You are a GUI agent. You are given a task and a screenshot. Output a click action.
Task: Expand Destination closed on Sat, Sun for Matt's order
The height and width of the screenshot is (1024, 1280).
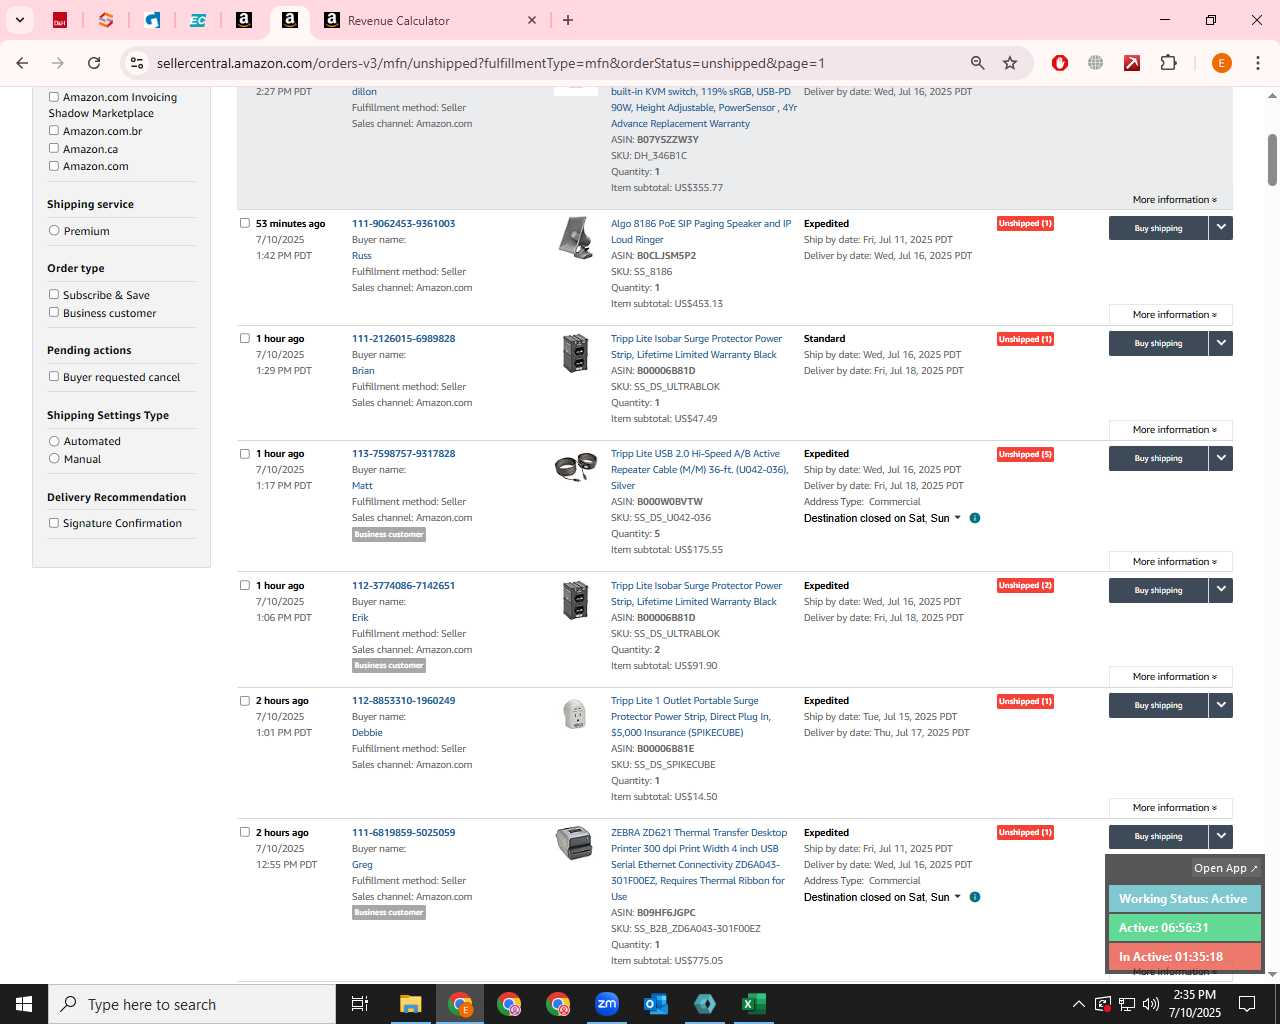(882, 518)
